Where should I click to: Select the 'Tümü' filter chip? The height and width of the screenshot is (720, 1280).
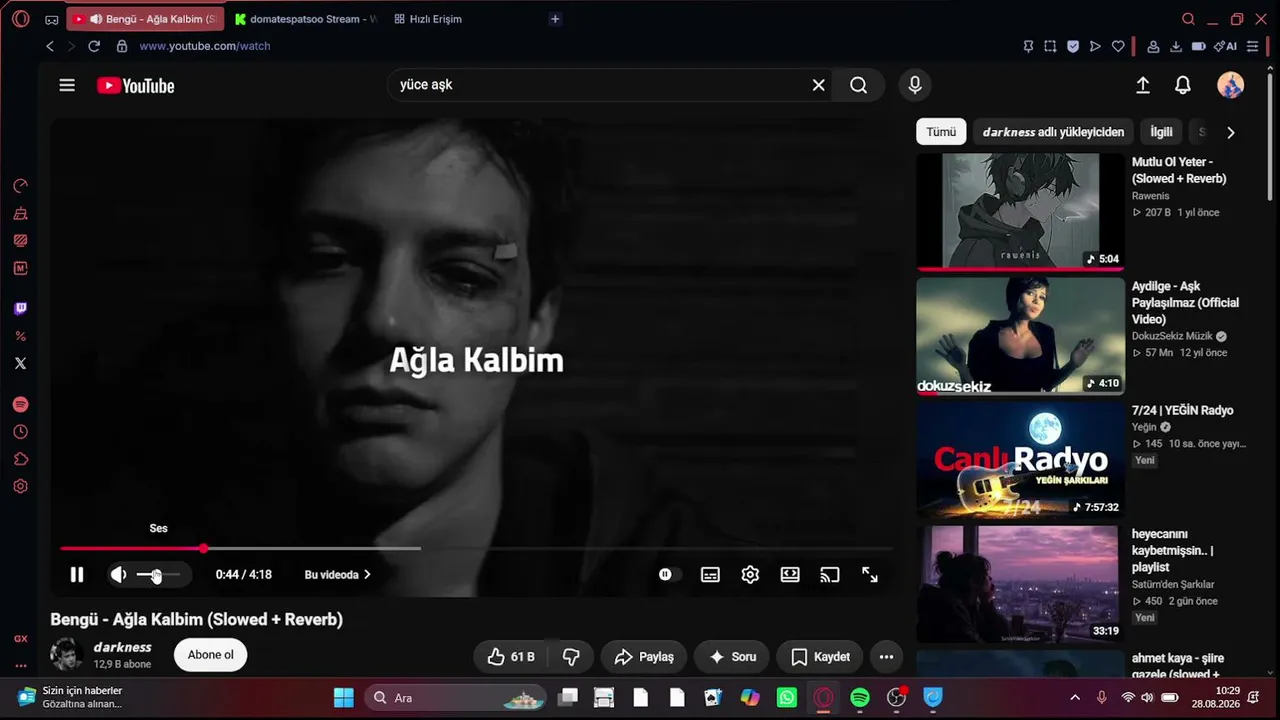941,132
